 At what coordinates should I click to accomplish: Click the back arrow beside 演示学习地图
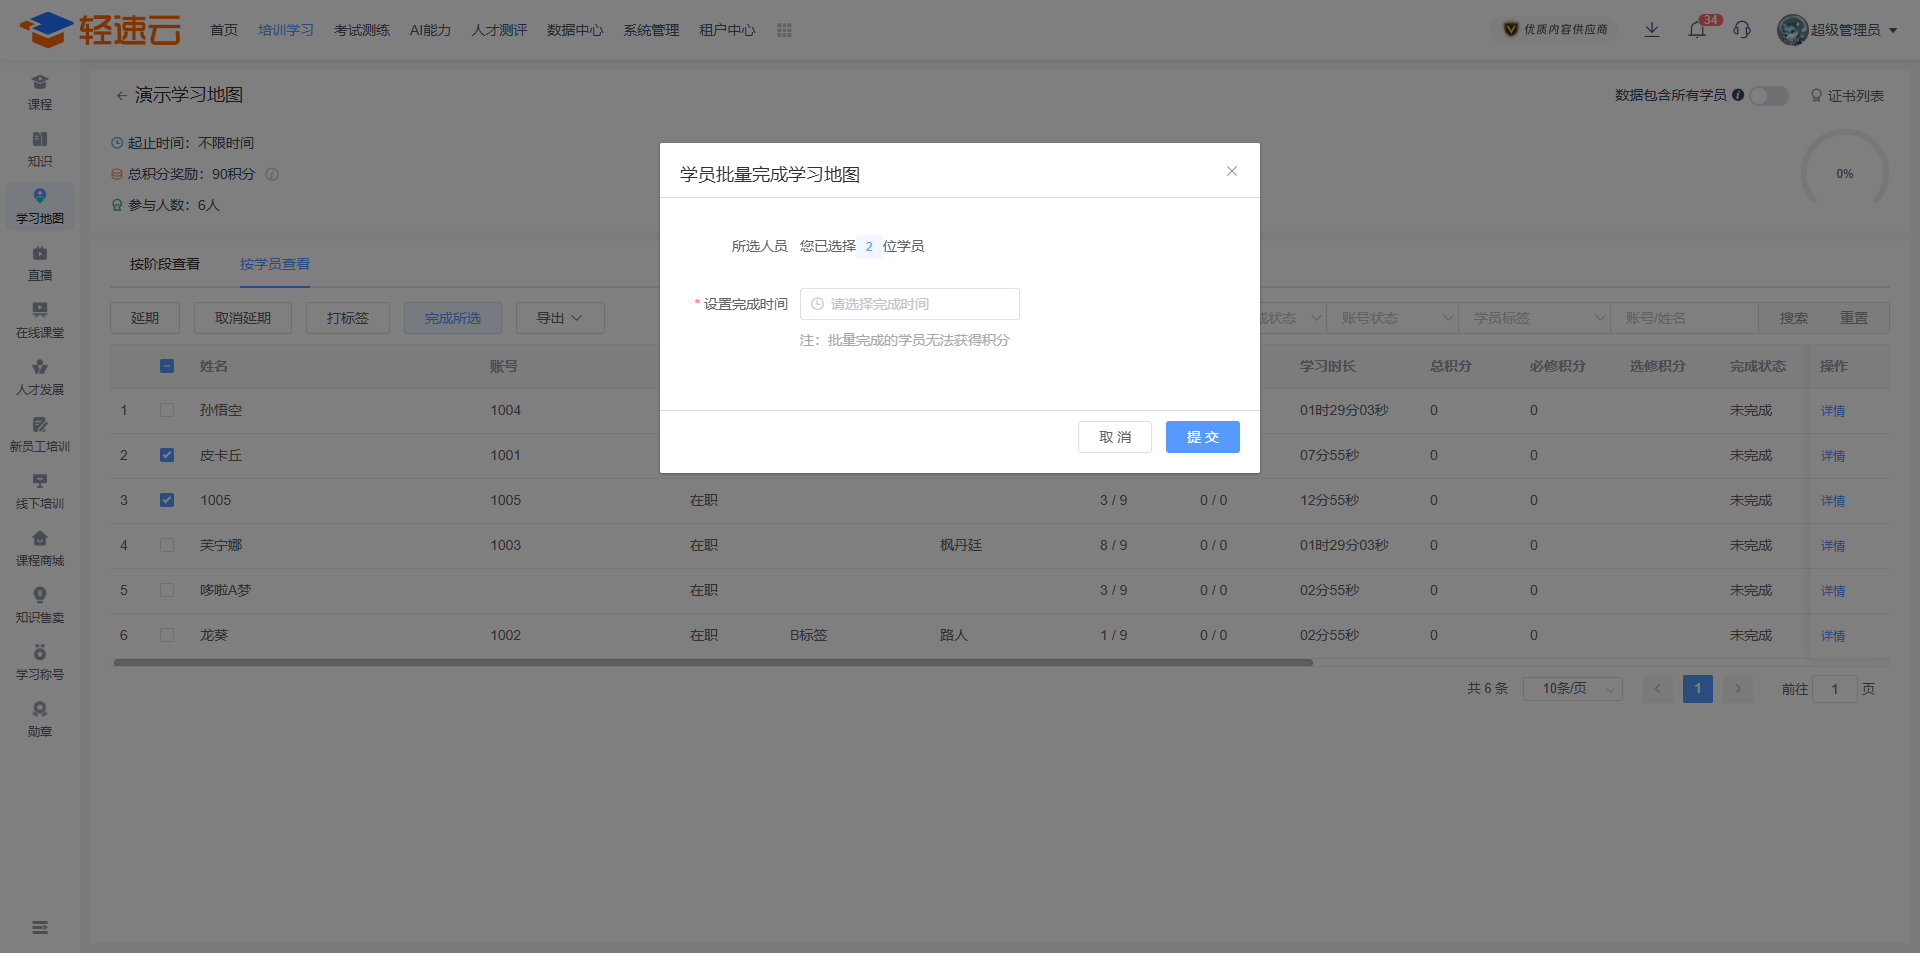pos(121,96)
